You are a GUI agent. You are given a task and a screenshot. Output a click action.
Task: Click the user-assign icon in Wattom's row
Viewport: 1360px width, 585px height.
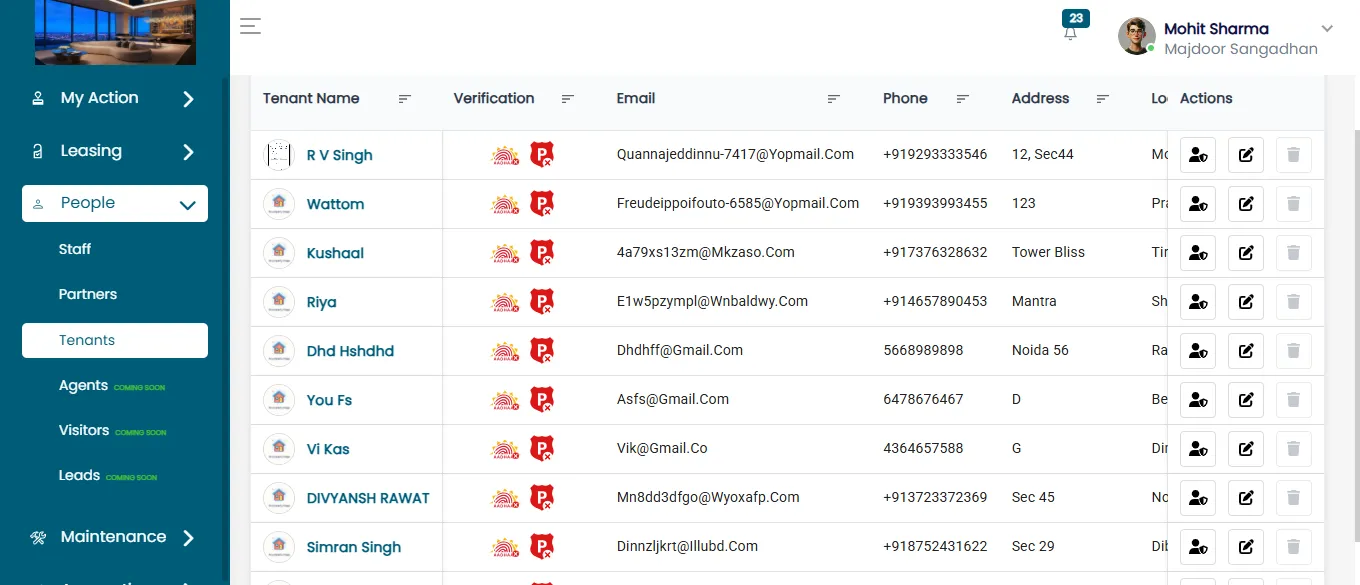(x=1198, y=204)
